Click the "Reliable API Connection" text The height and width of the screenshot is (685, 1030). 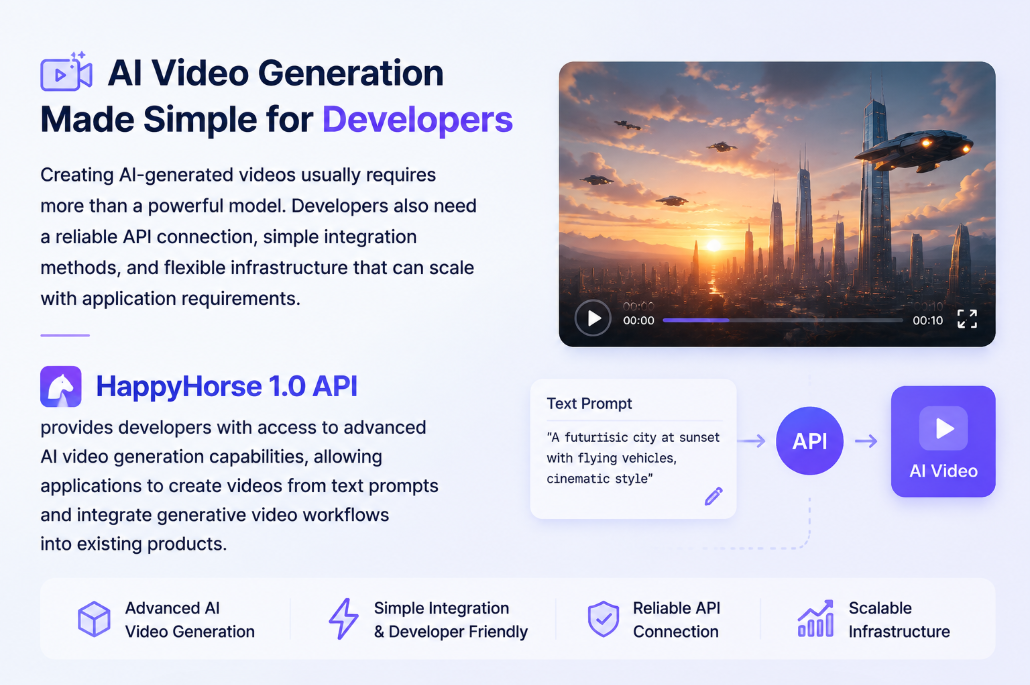(677, 619)
